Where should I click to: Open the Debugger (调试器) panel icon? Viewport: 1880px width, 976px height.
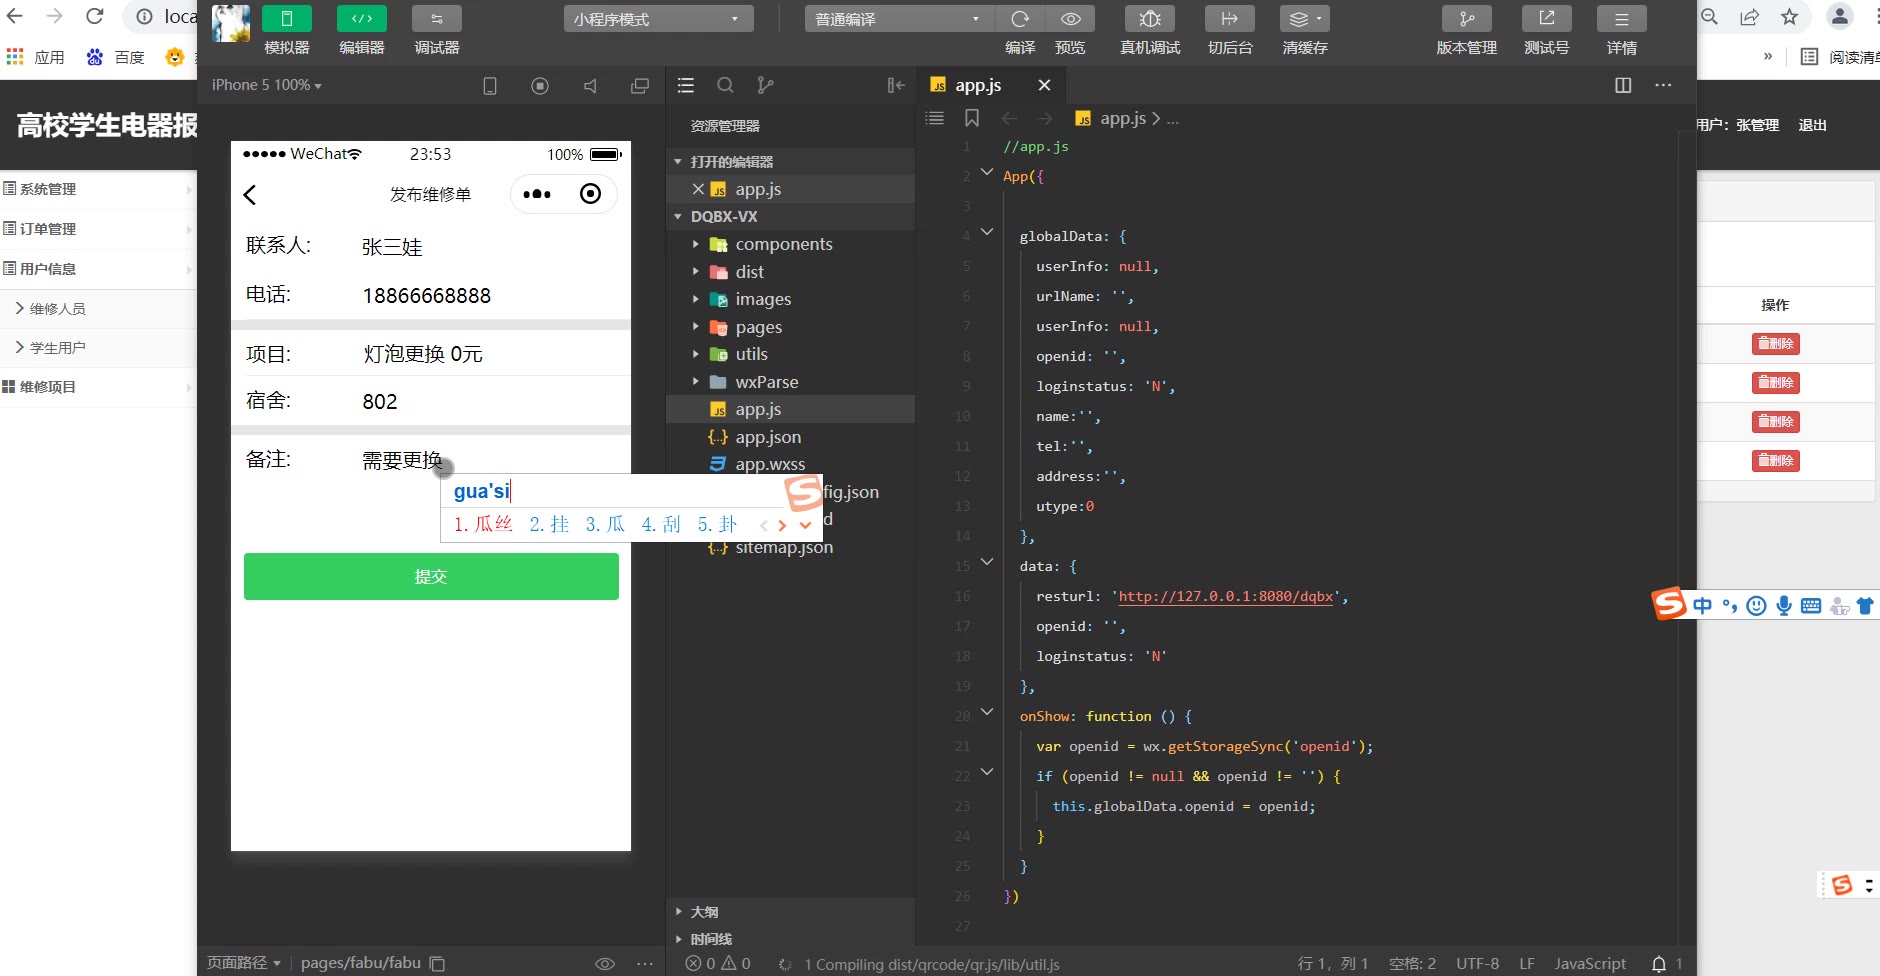click(x=436, y=19)
